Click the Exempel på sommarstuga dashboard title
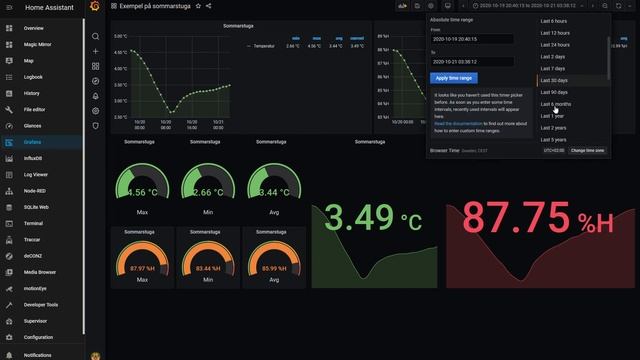640x360 pixels. point(155,6)
